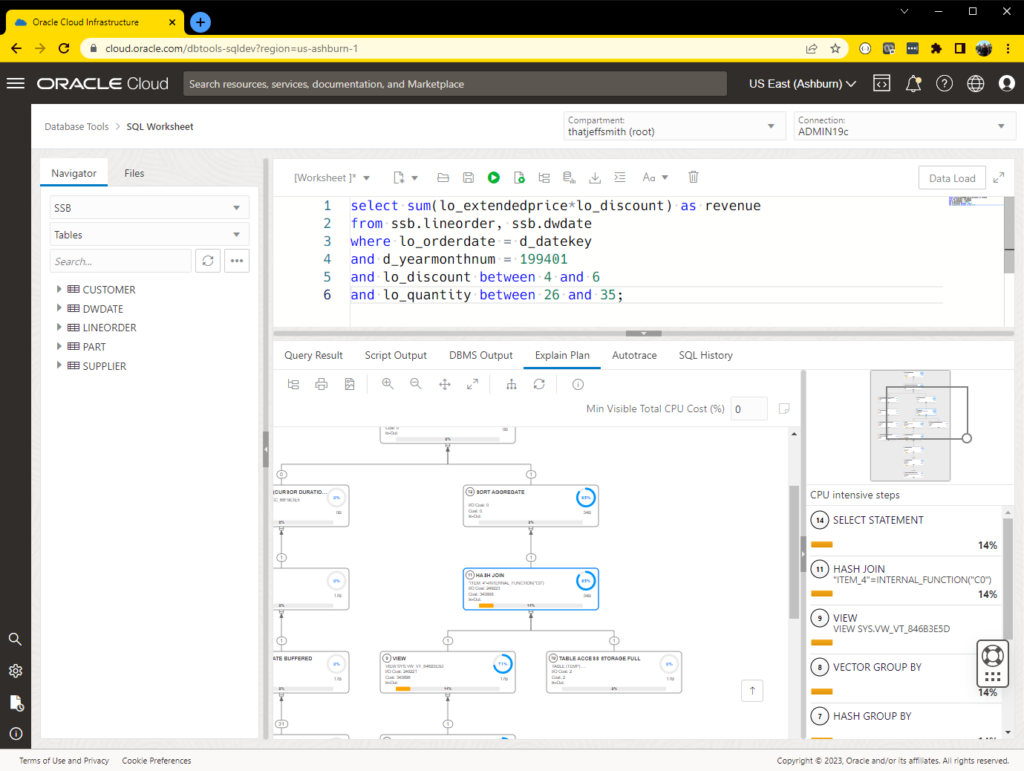Switch to the DBMS Output tab
Image resolution: width=1024 pixels, height=771 pixels.
tap(481, 355)
